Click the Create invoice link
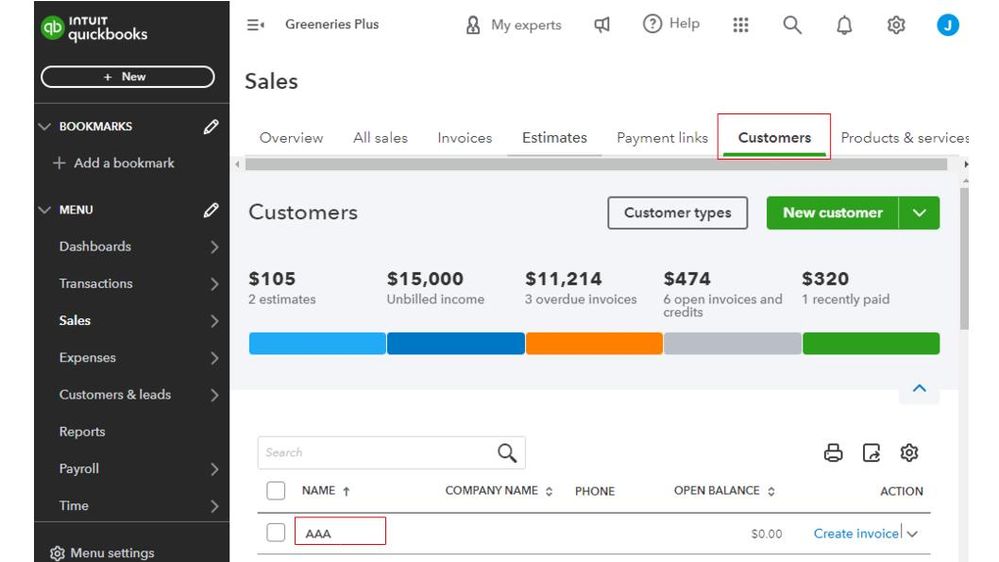This screenshot has width=999, height=562. pyautogui.click(x=856, y=534)
